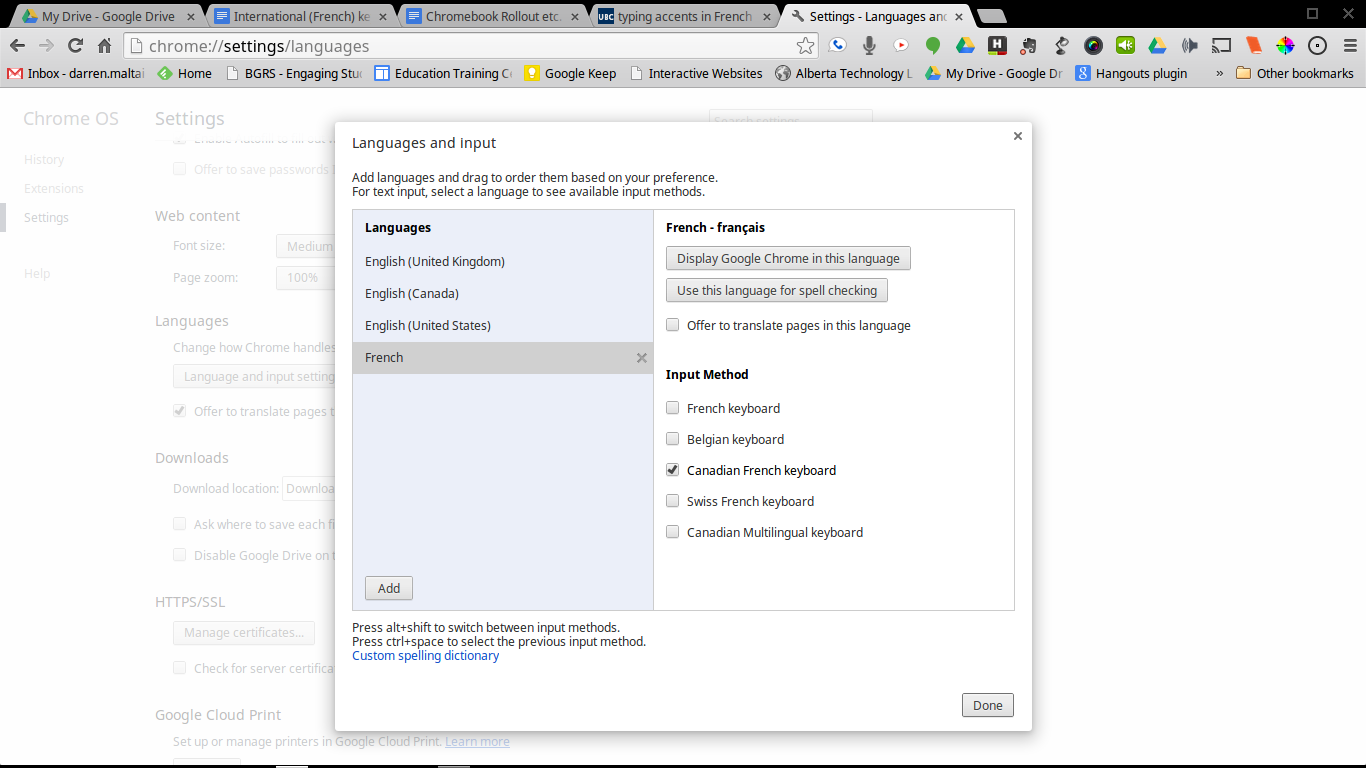Click the Manage certificates button
This screenshot has height=768, width=1366.
pos(244,632)
